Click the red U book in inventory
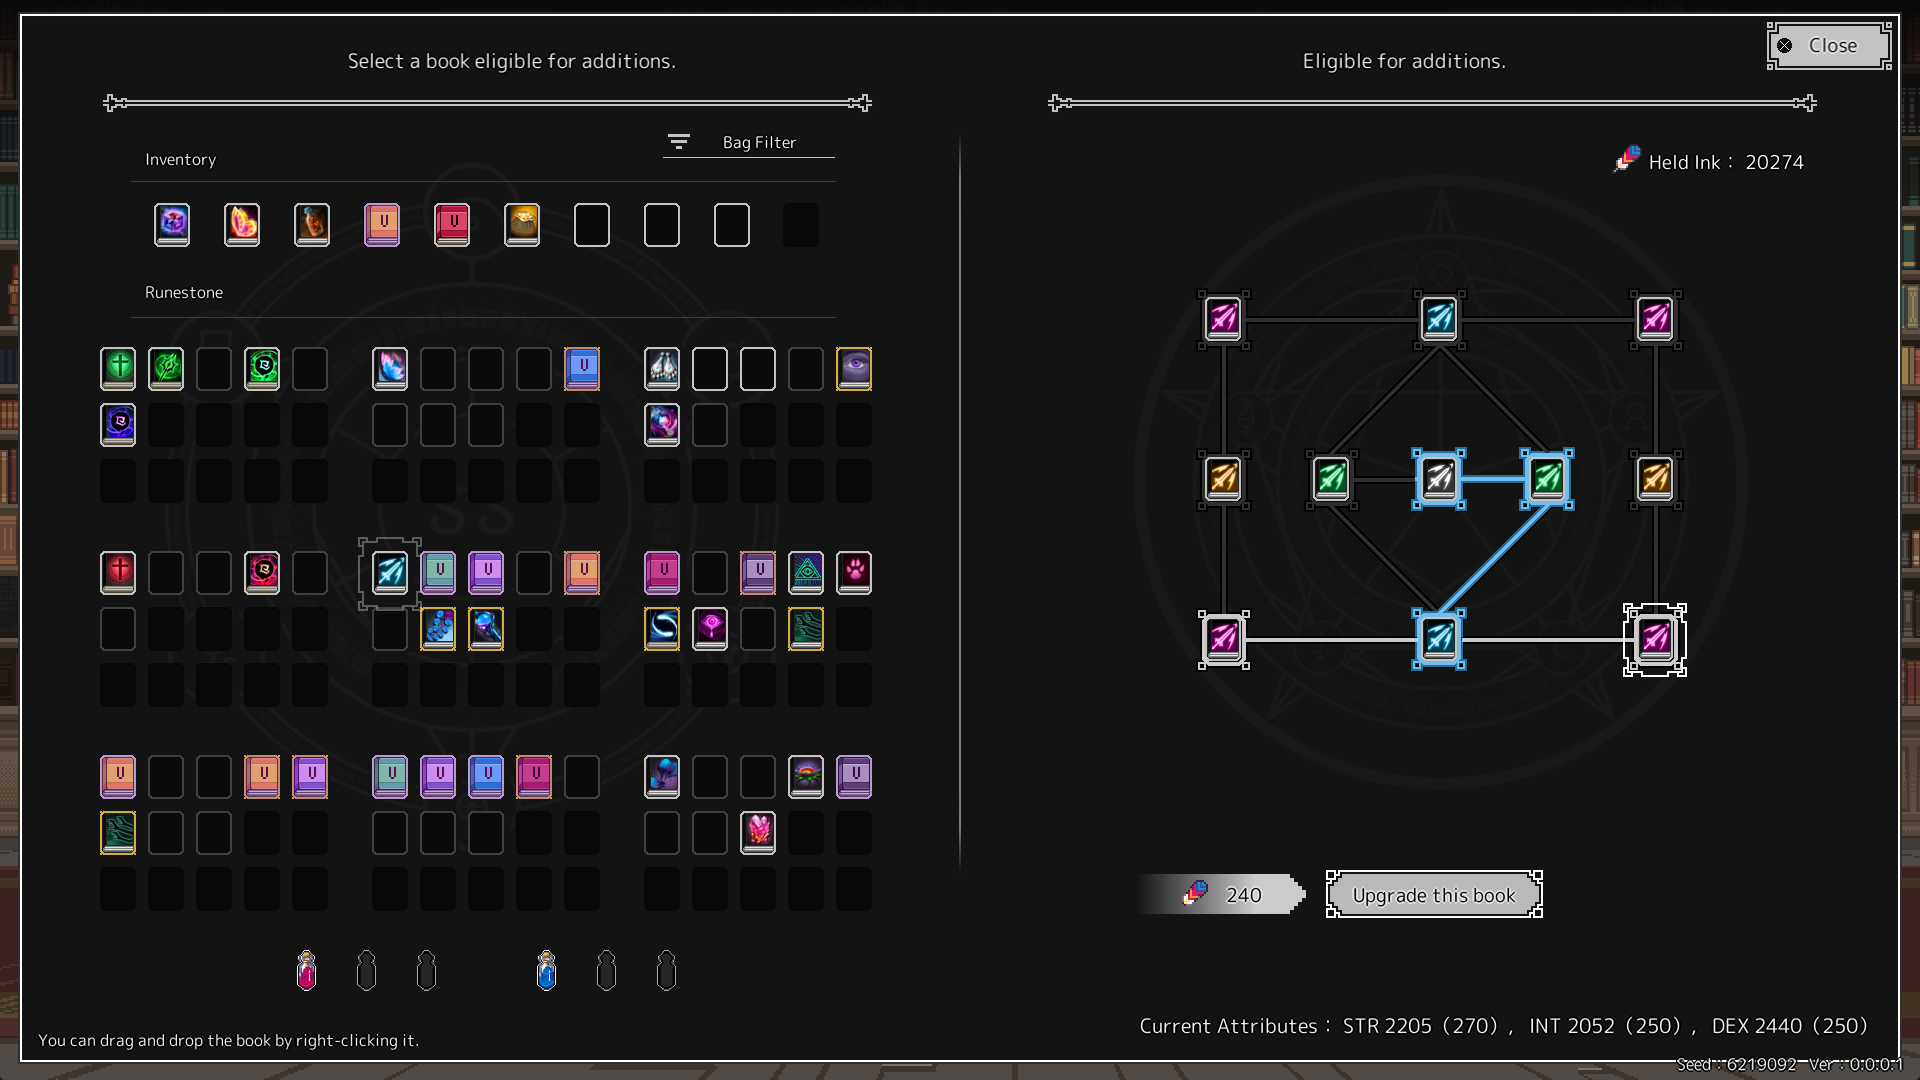Screen dimensions: 1920x1080 452,224
